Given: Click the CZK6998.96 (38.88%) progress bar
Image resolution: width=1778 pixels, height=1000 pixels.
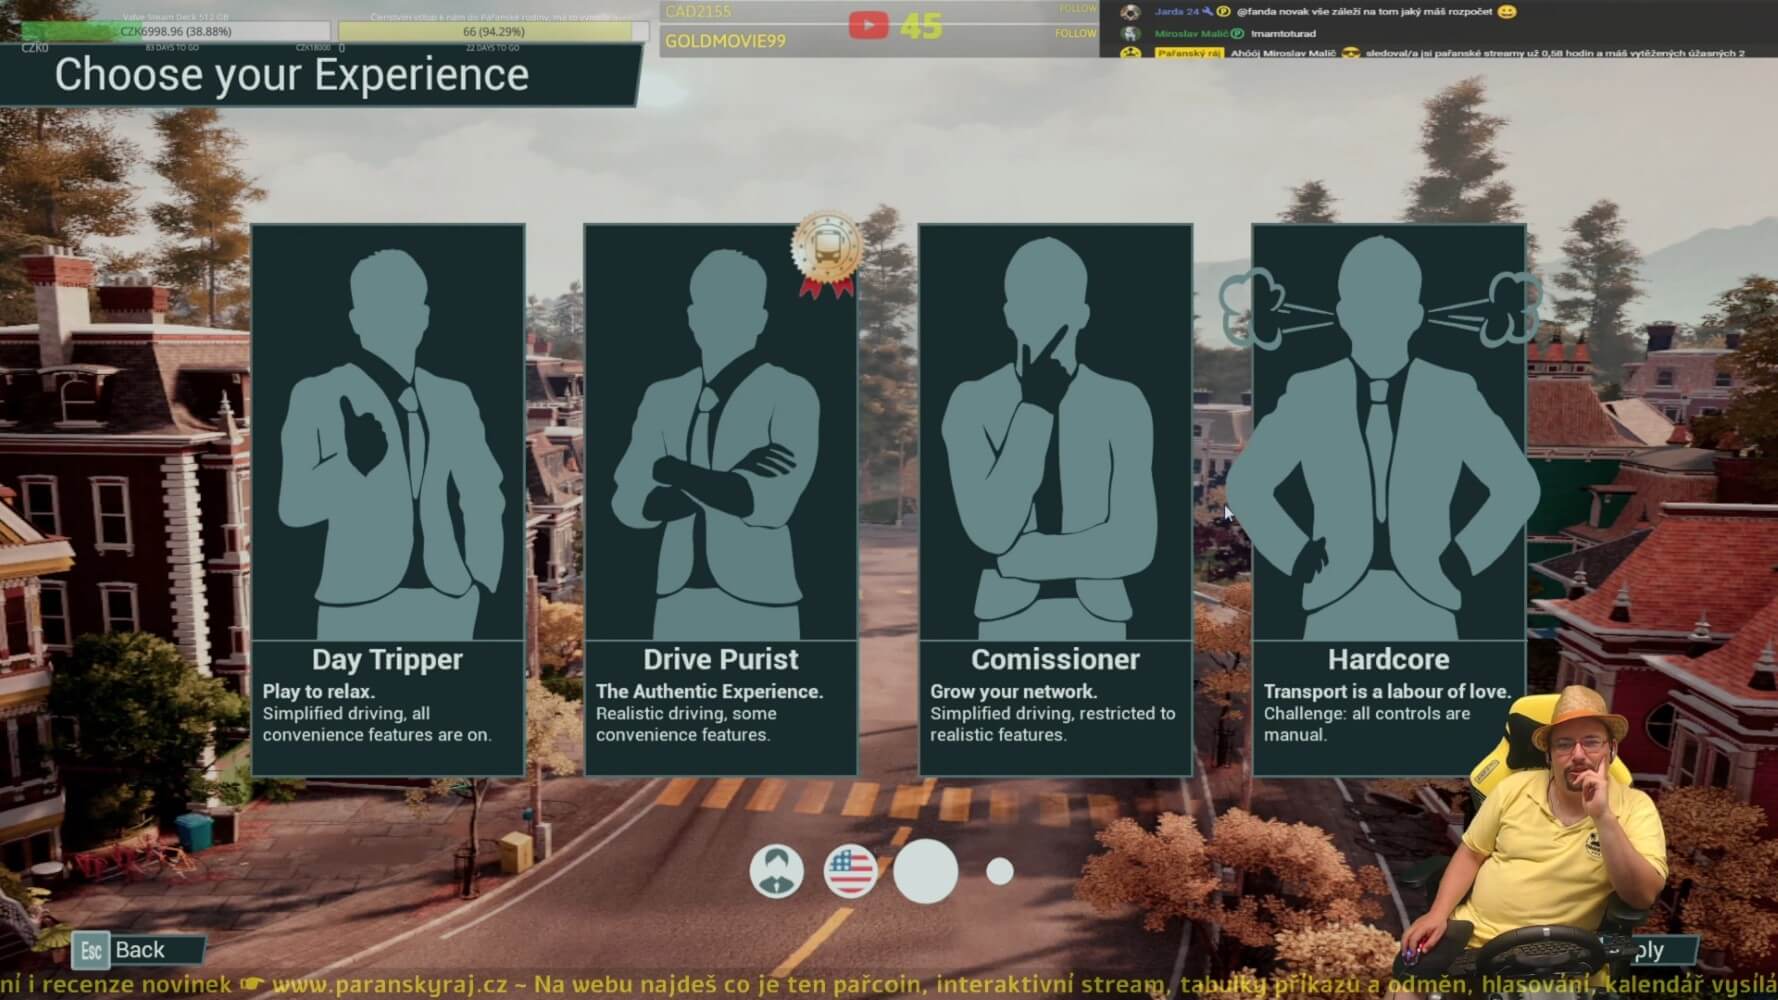Looking at the screenshot, I should tap(176, 31).
